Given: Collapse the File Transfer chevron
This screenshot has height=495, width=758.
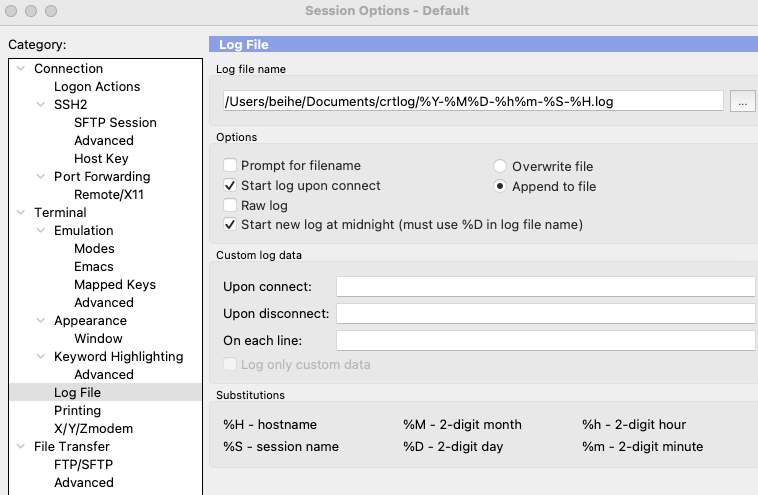Looking at the screenshot, I should click(x=21, y=446).
